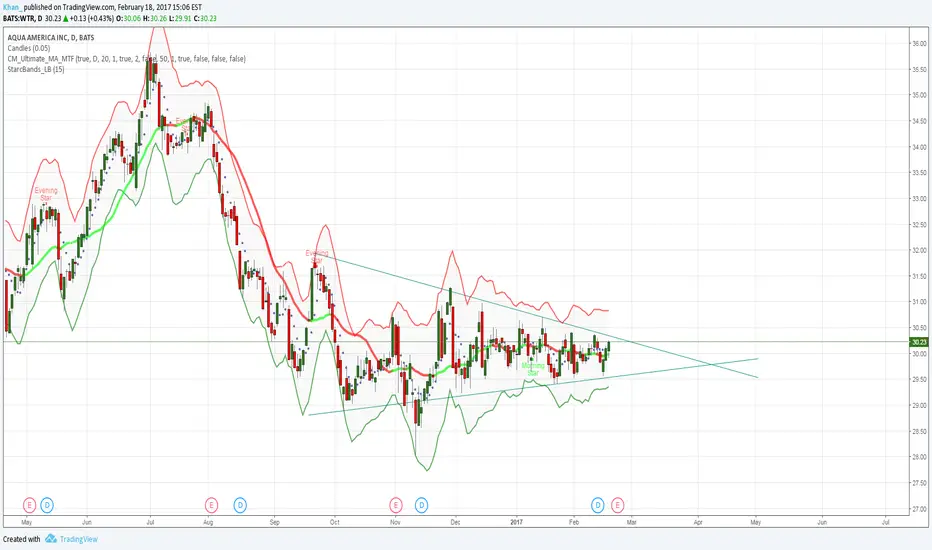Click the green 30.23 current price label
932x550 pixels.
pos(919,342)
